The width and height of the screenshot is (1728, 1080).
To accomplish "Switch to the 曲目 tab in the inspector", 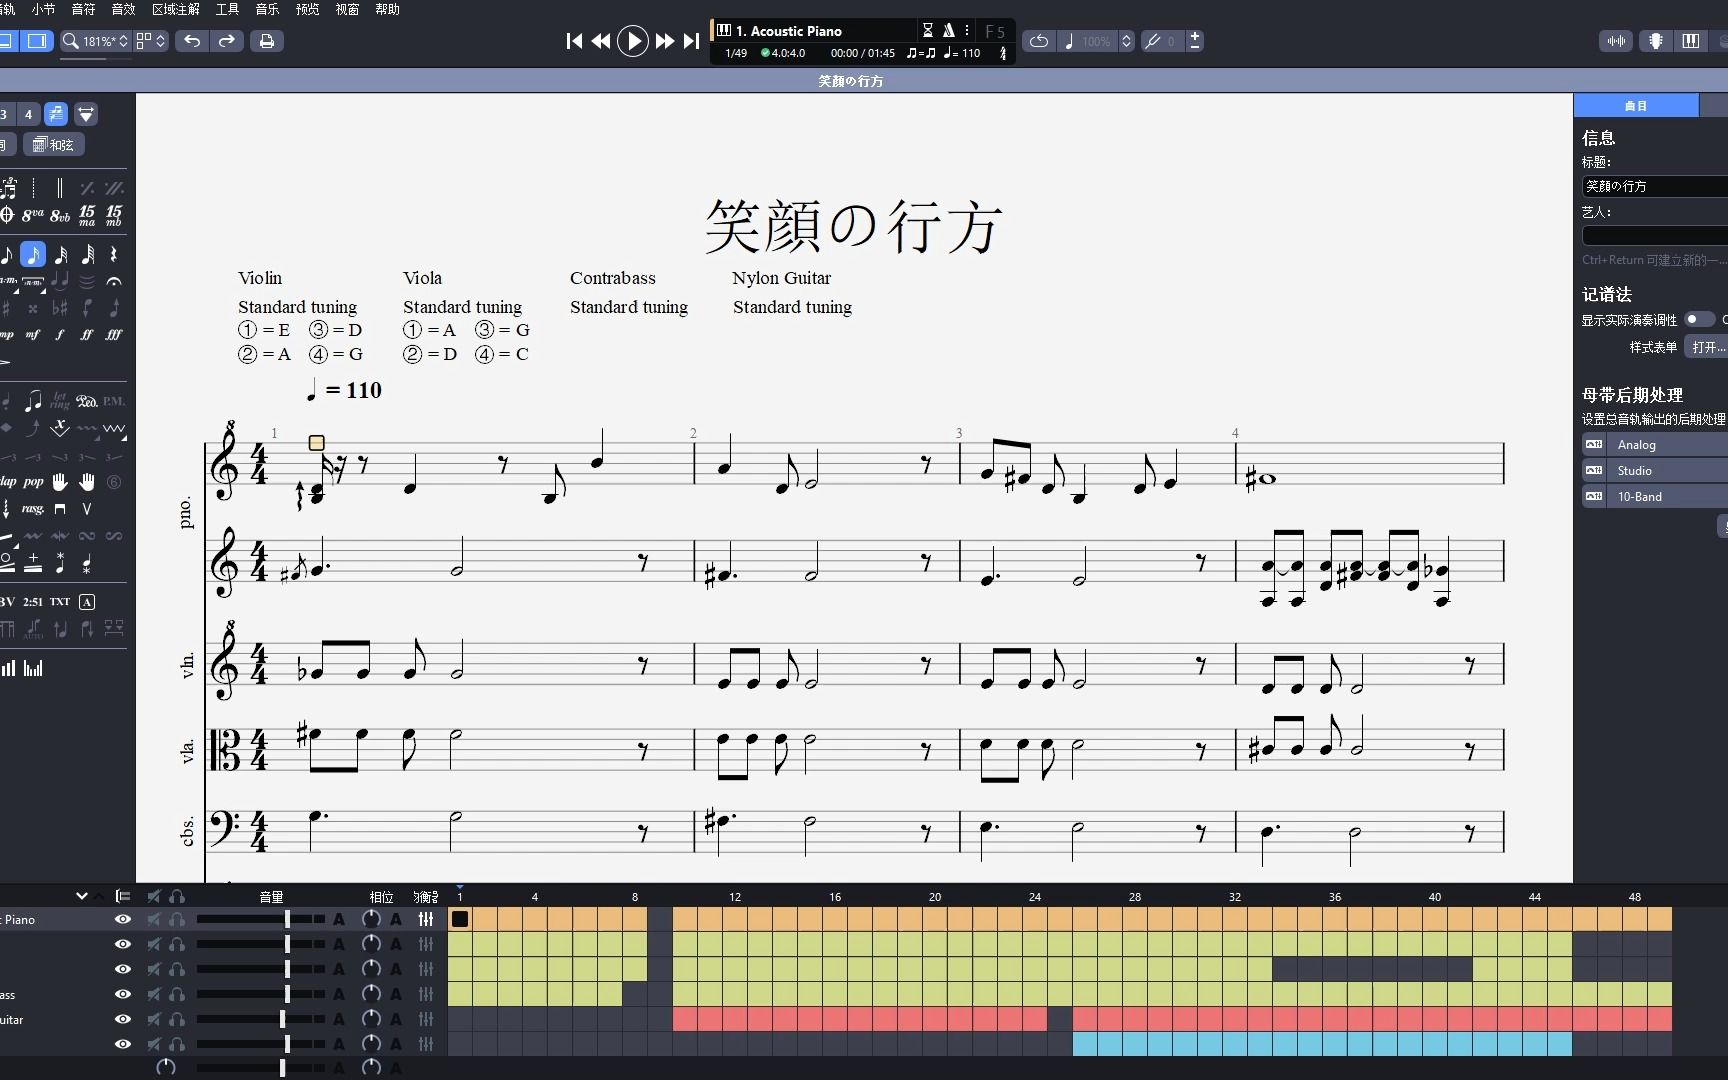I will (x=1636, y=105).
